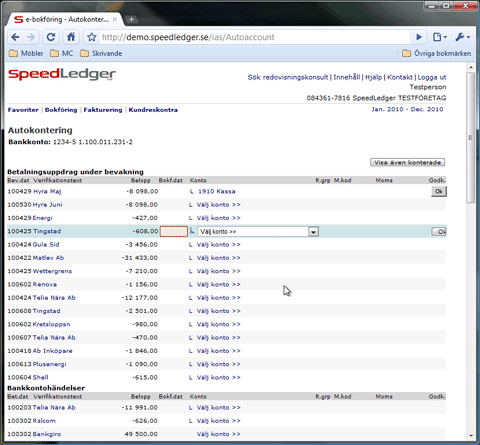
Task: Bookmark this page with the star icon
Action: (x=91, y=37)
